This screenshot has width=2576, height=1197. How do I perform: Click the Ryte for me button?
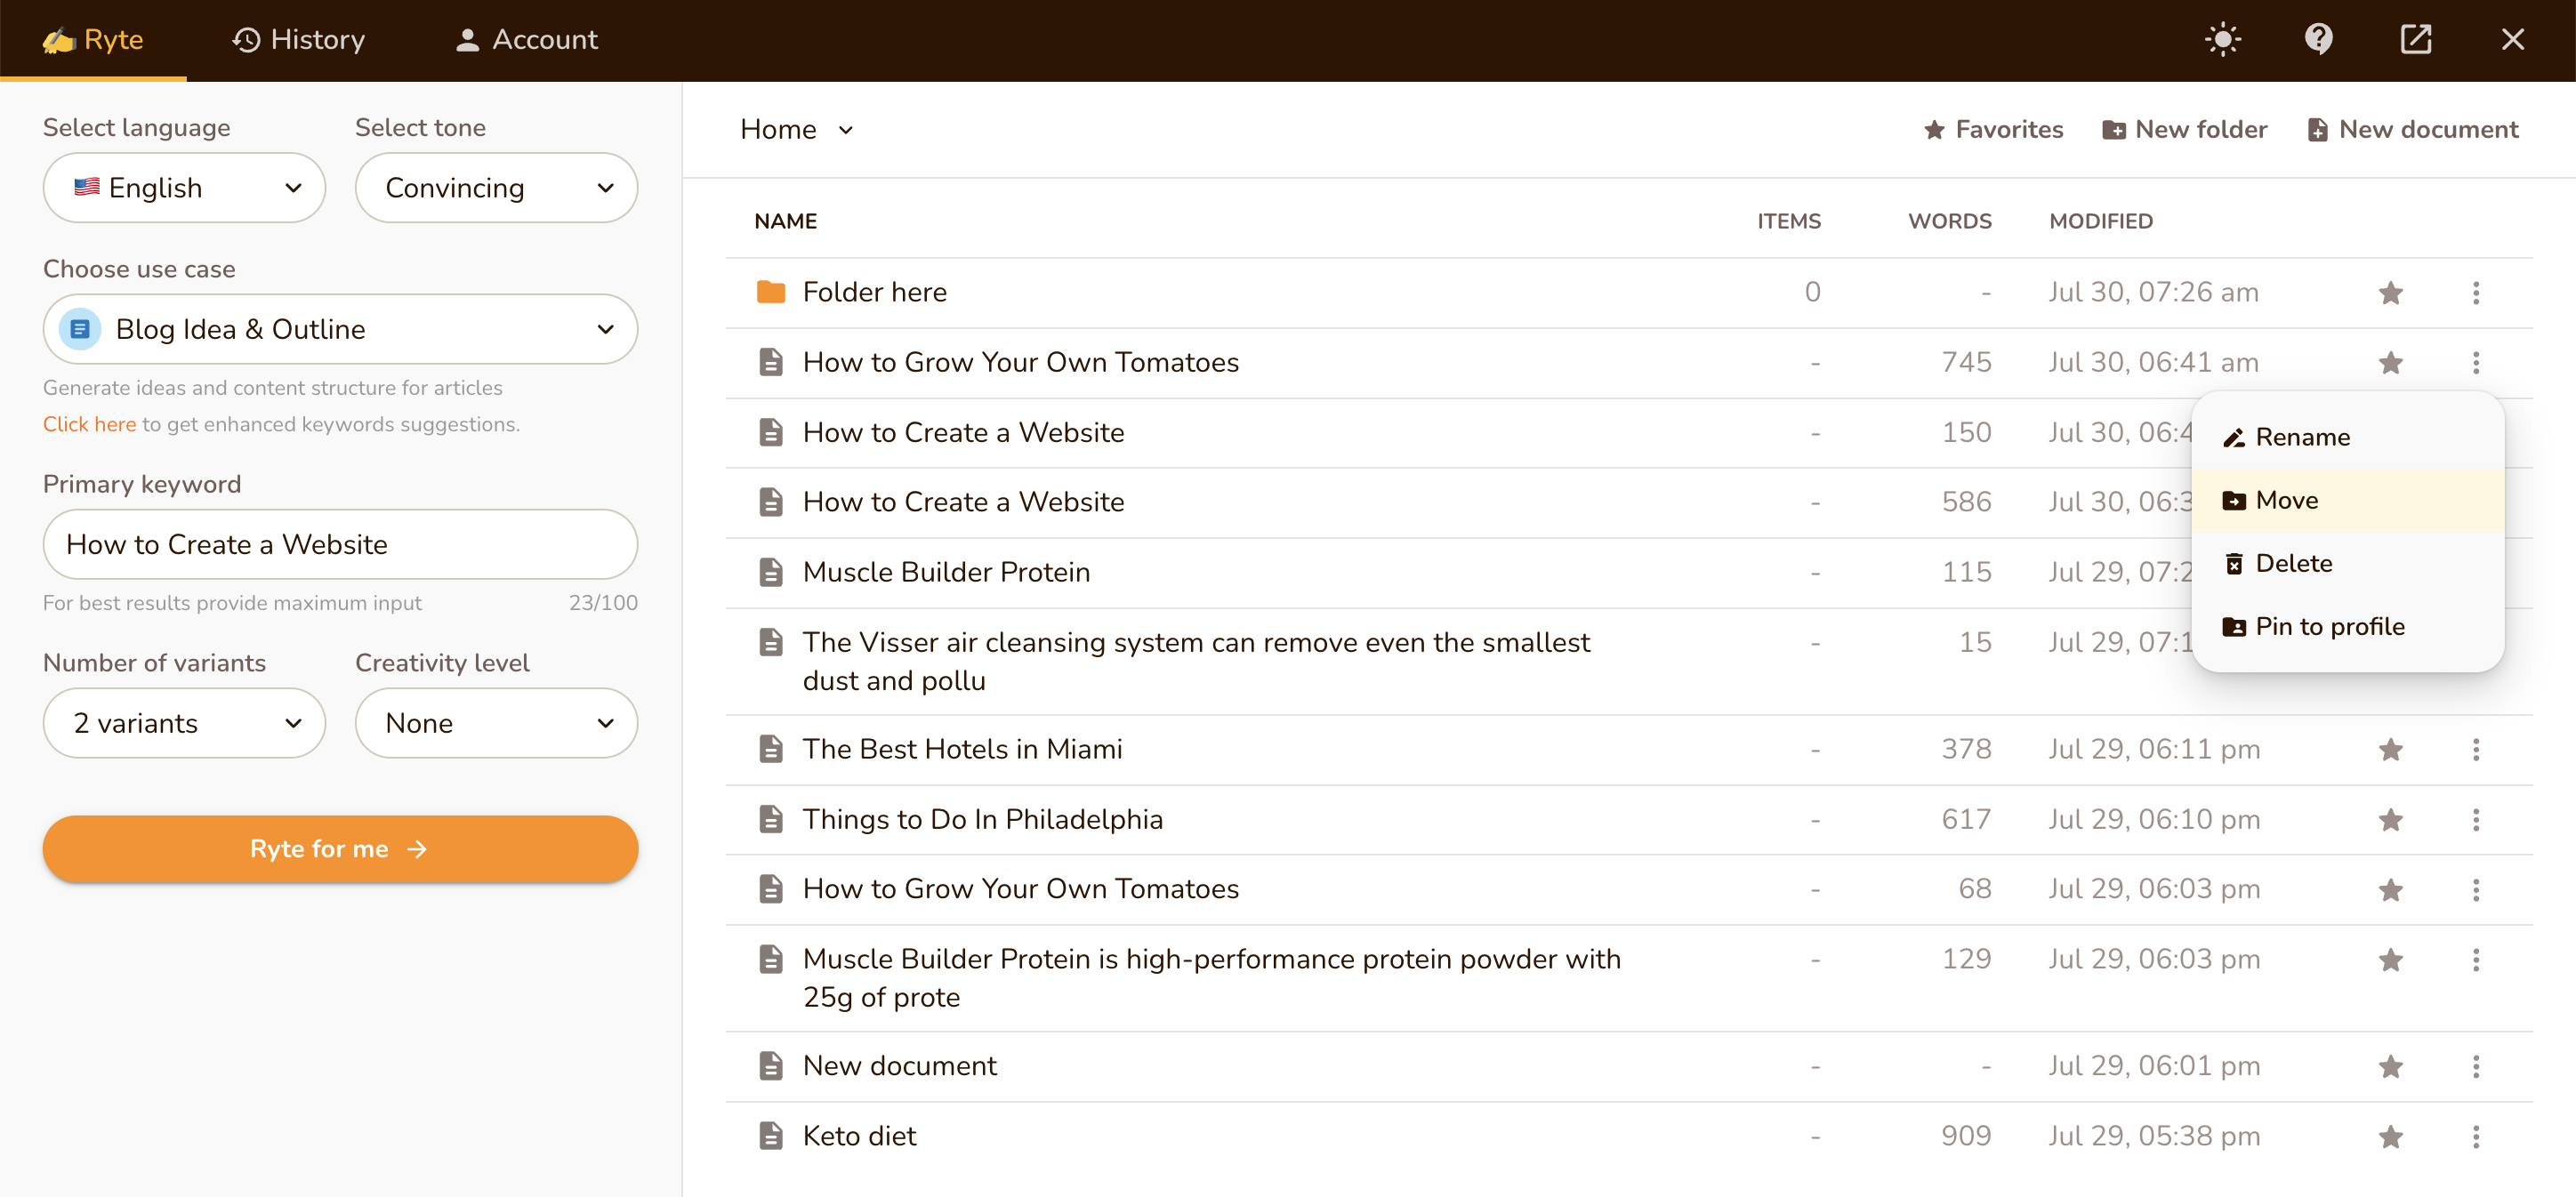(340, 849)
